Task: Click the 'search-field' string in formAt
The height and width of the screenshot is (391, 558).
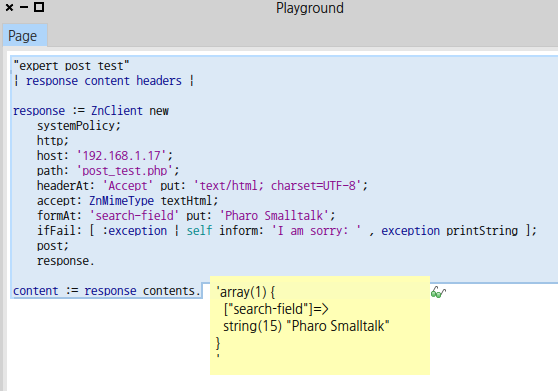Action: click(134, 216)
